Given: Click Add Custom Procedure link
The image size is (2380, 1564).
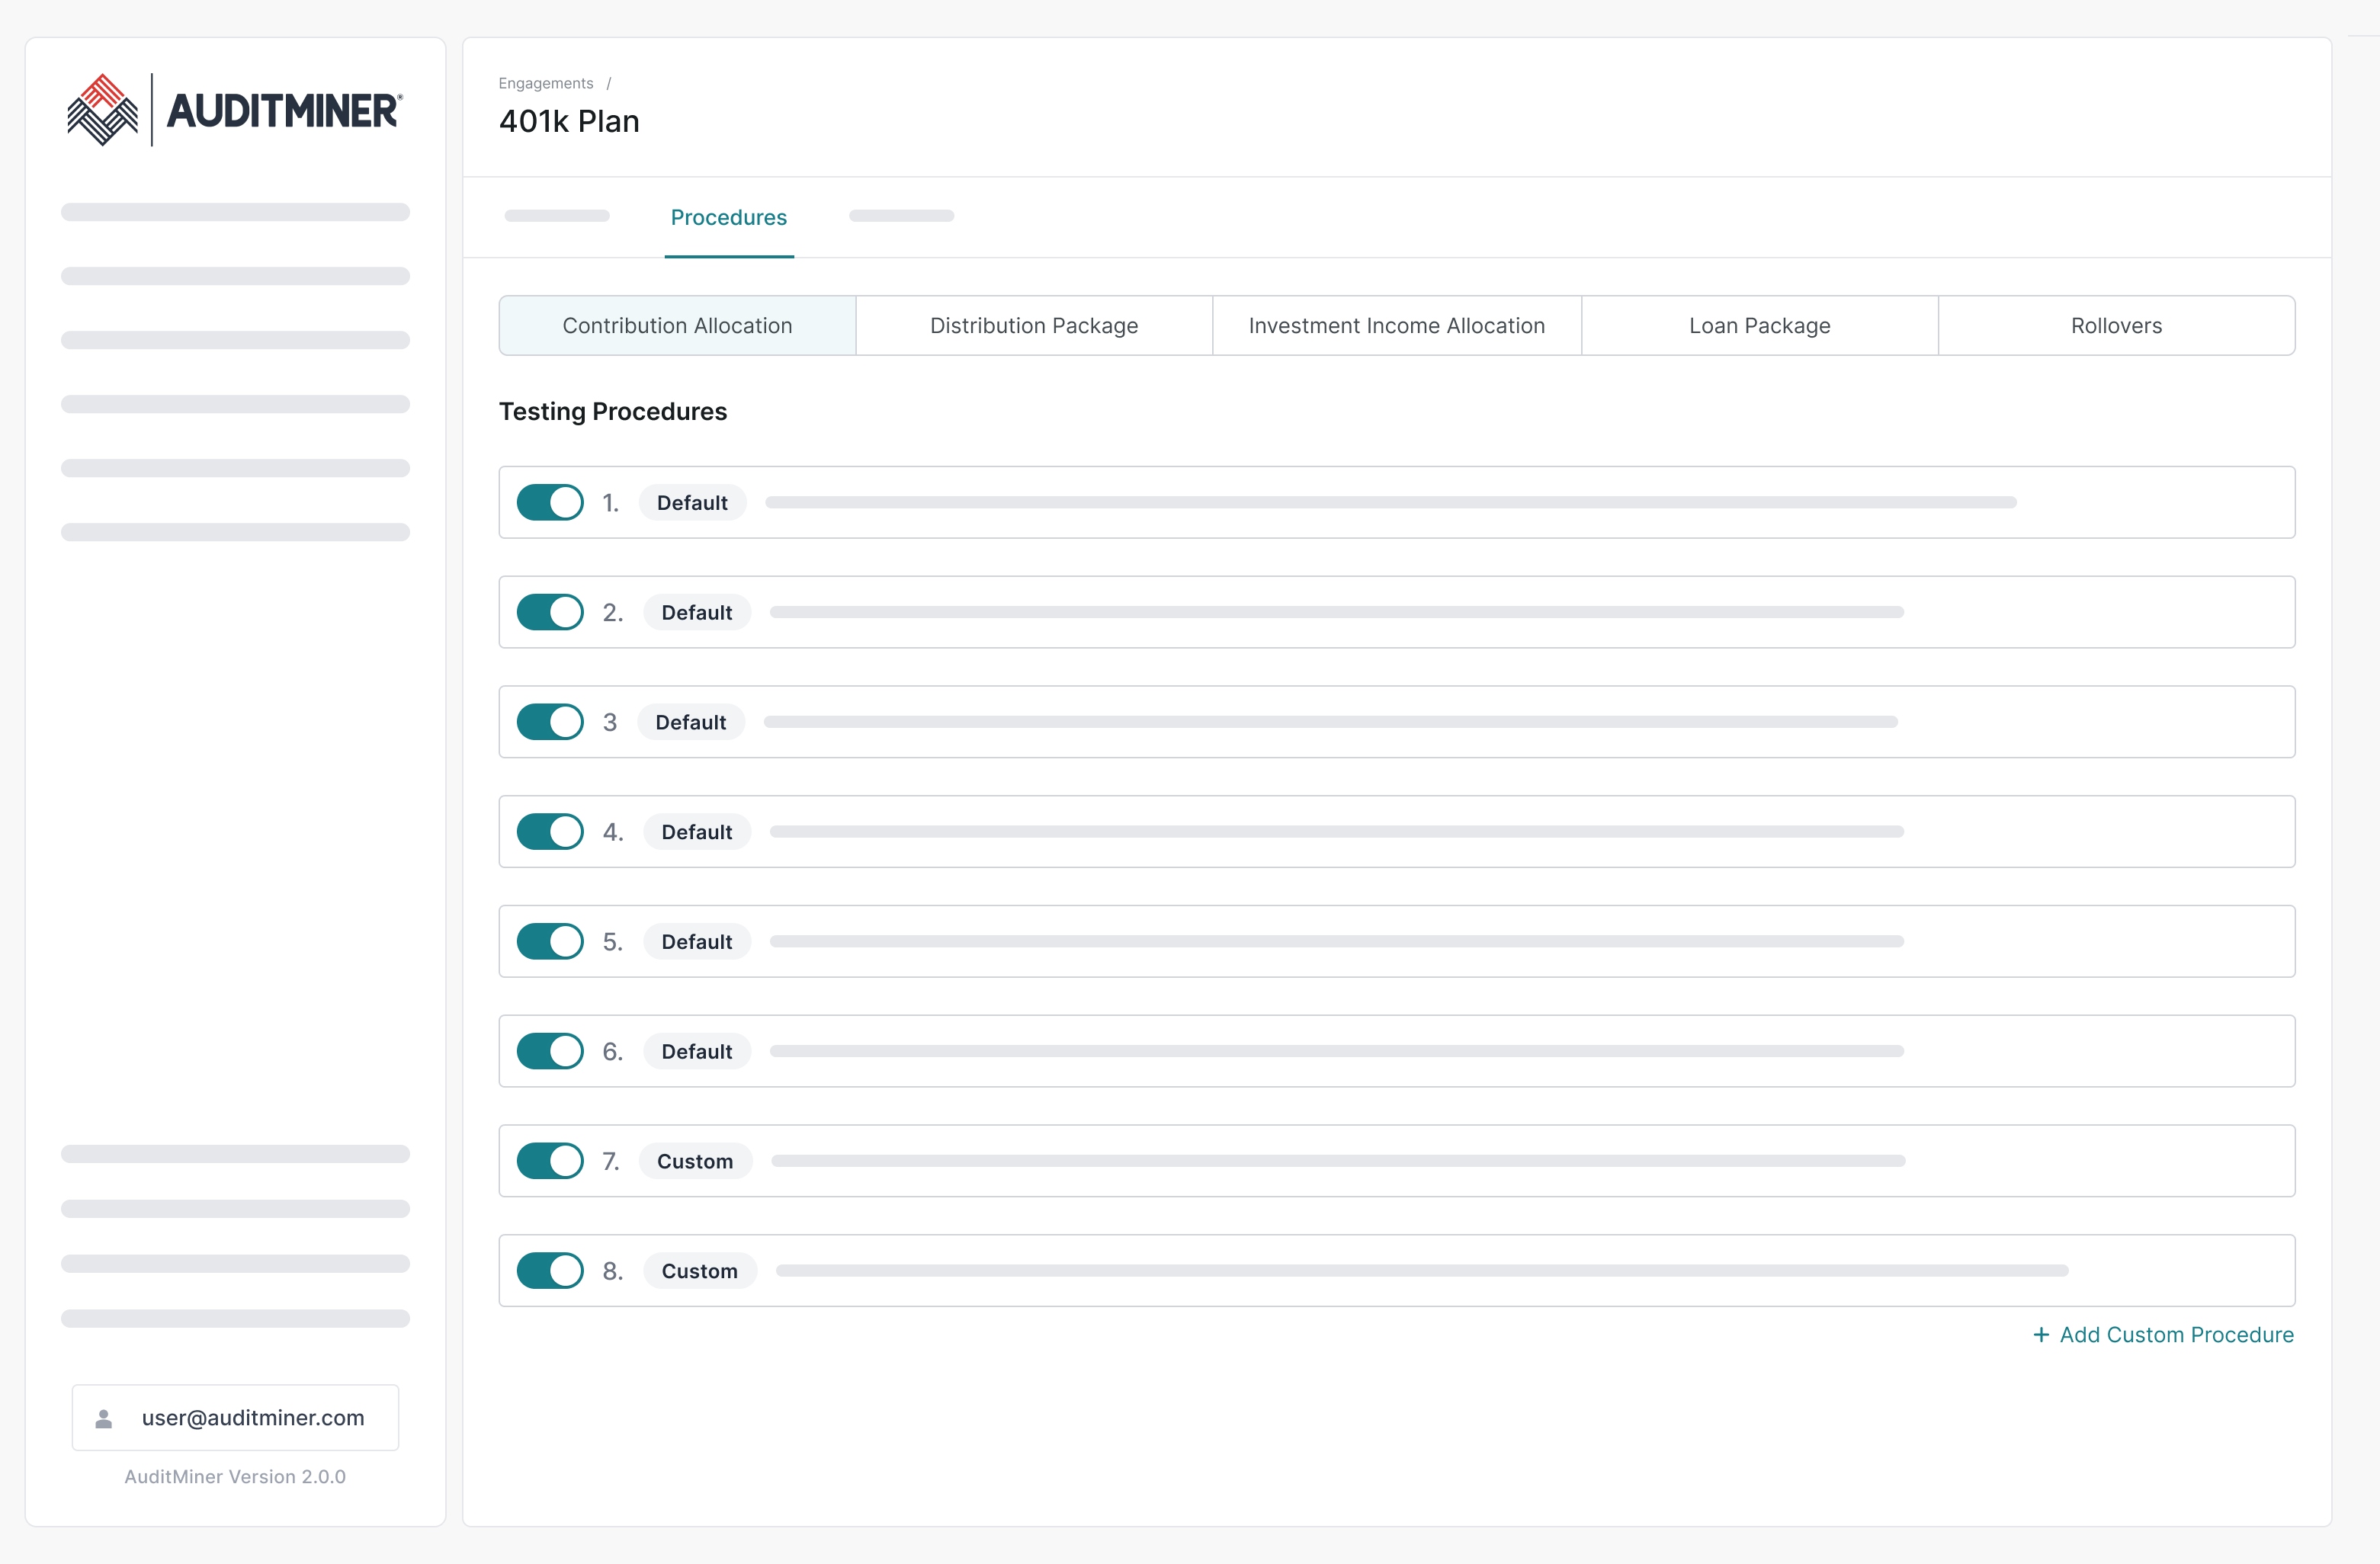Looking at the screenshot, I should tap(2176, 1335).
